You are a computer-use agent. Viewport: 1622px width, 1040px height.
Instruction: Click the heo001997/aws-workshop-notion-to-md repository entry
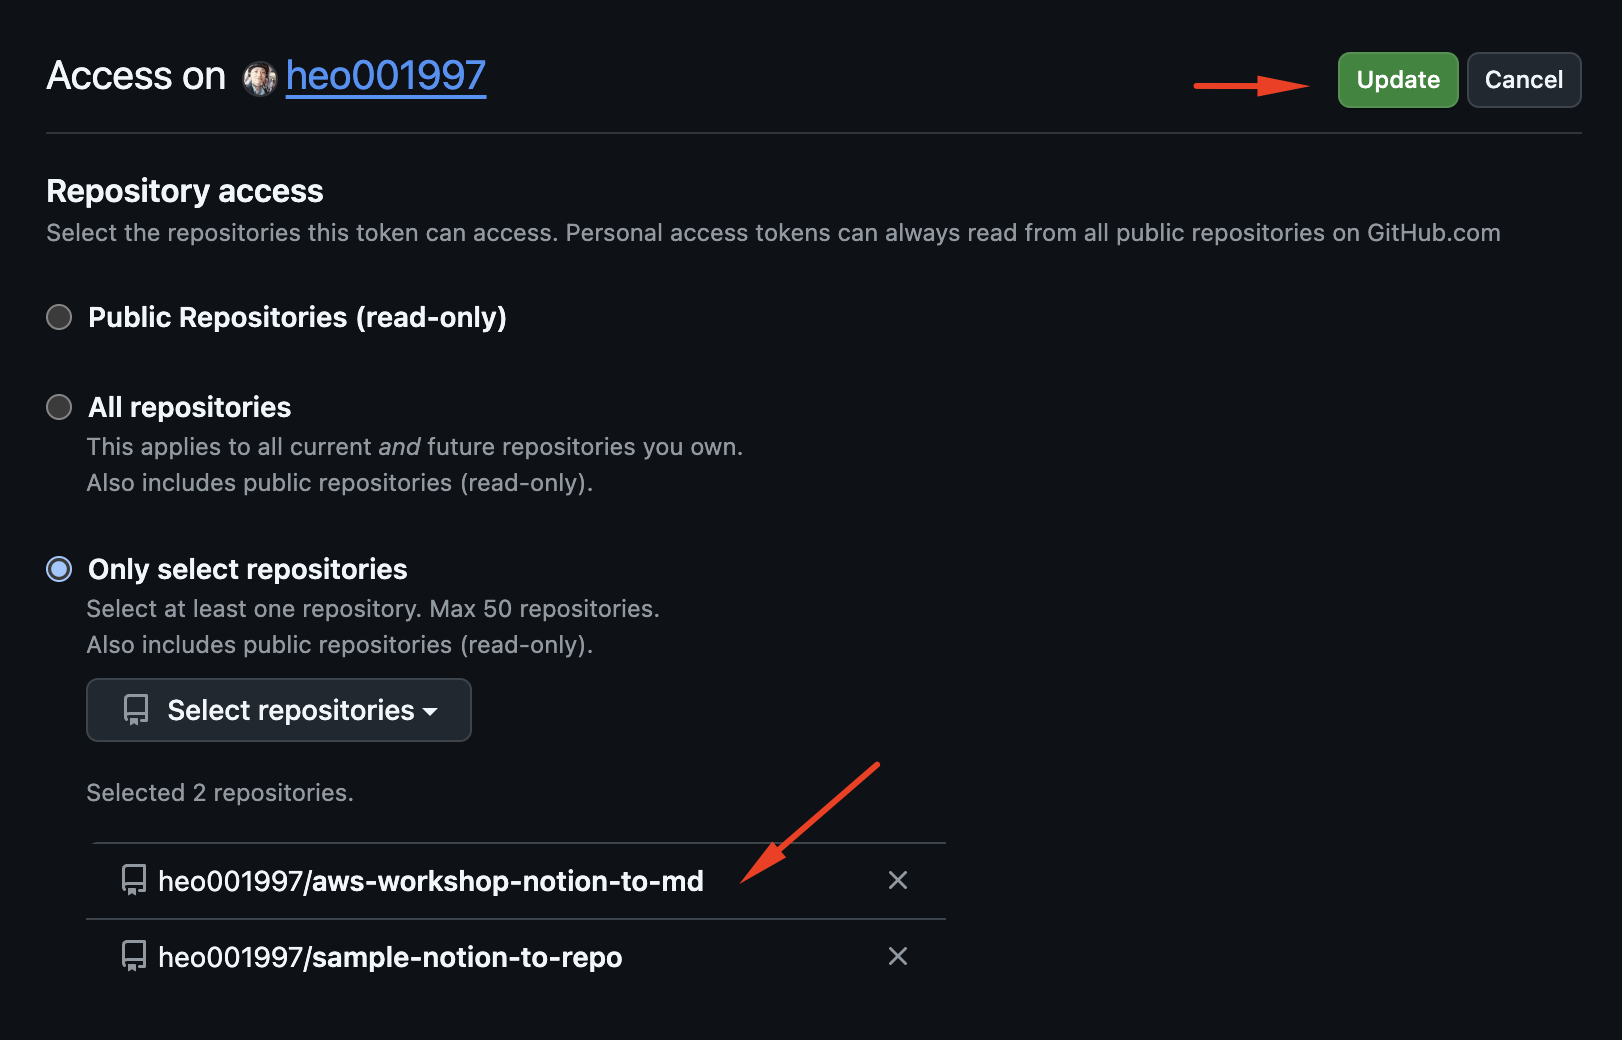pos(431,881)
